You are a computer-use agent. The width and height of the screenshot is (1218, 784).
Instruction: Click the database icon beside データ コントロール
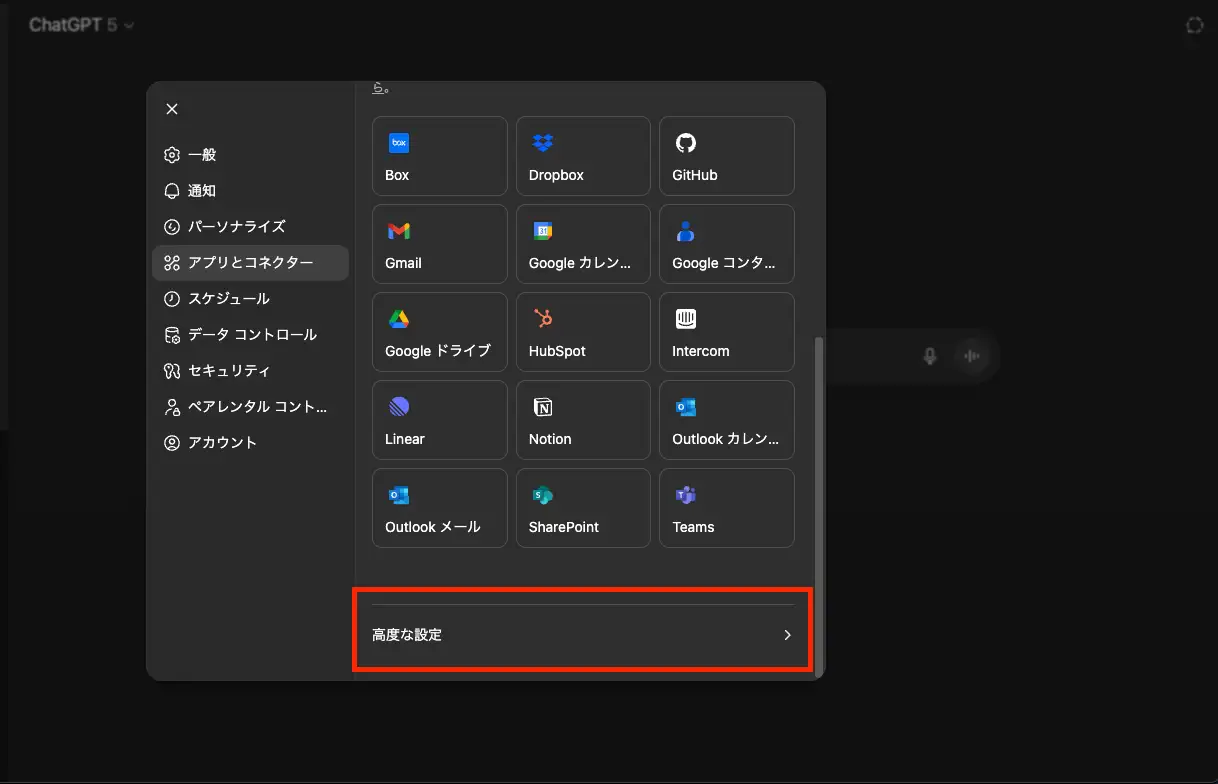coord(172,335)
